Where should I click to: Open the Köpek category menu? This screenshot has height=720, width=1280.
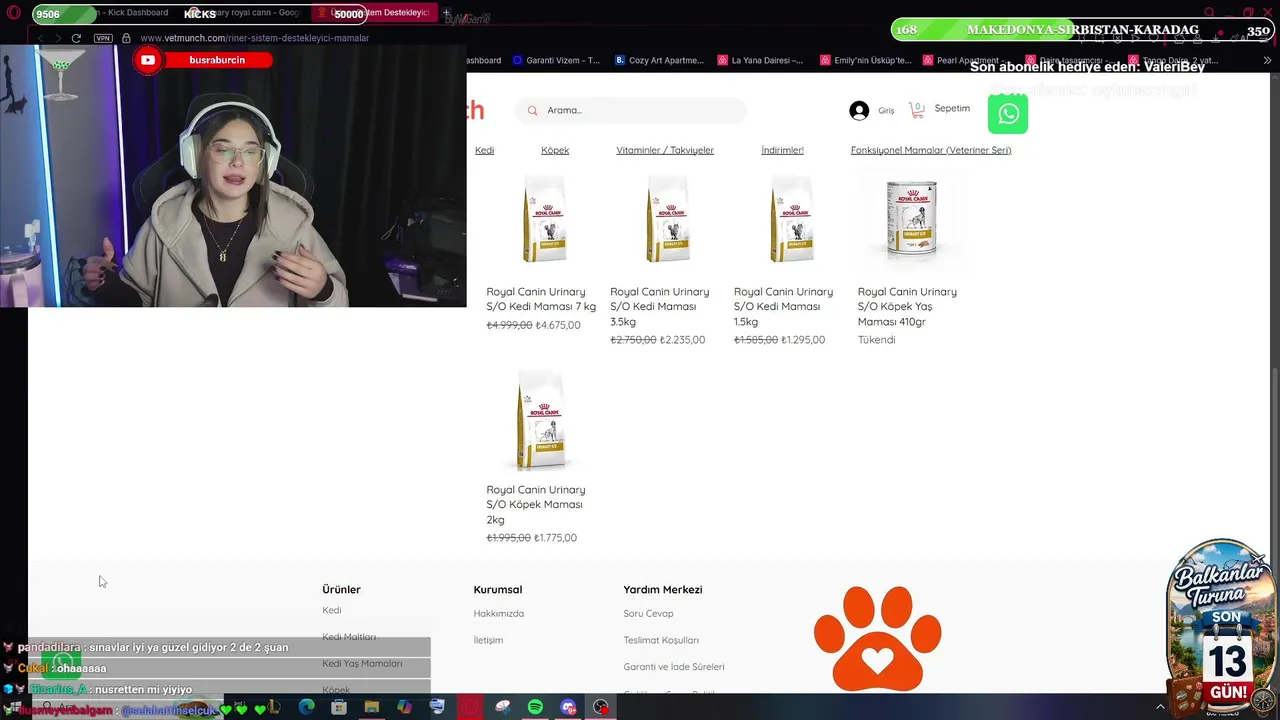point(555,150)
